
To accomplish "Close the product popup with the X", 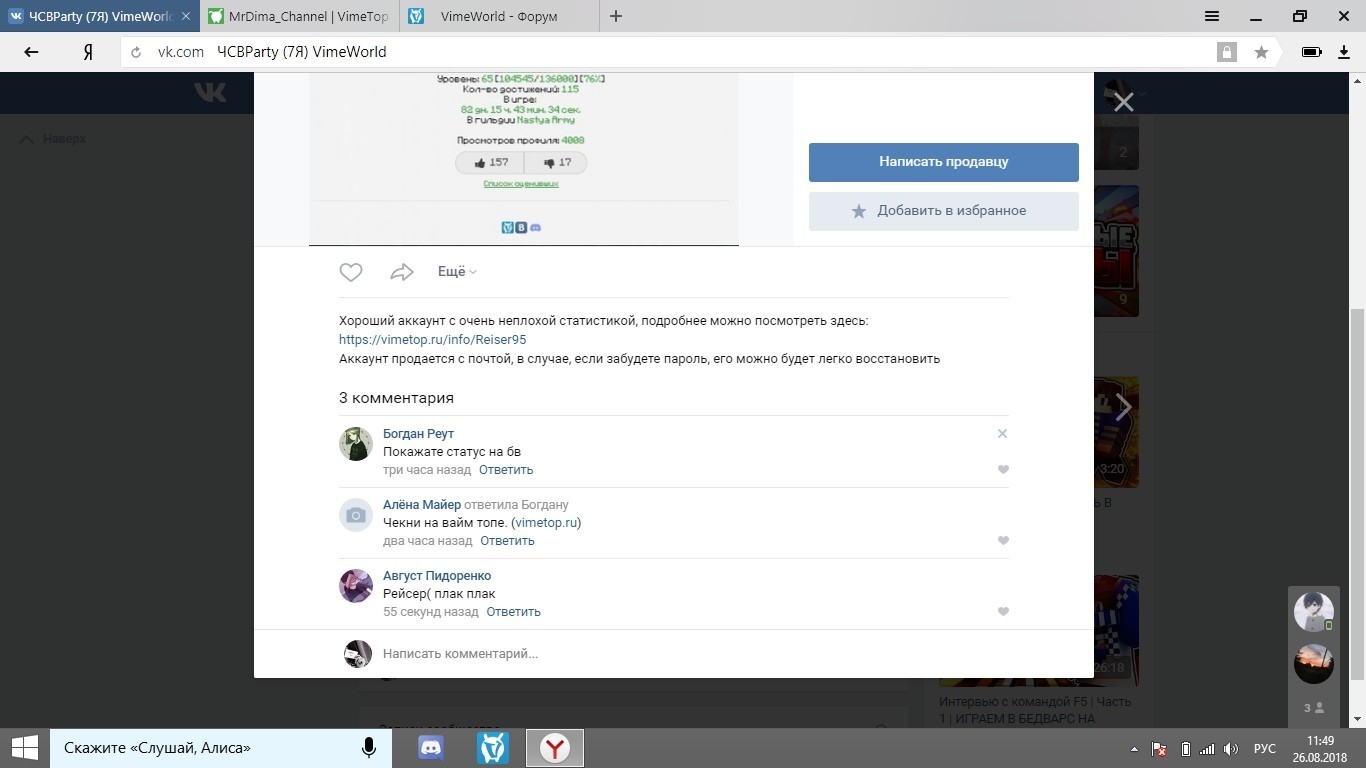I will click(1124, 102).
